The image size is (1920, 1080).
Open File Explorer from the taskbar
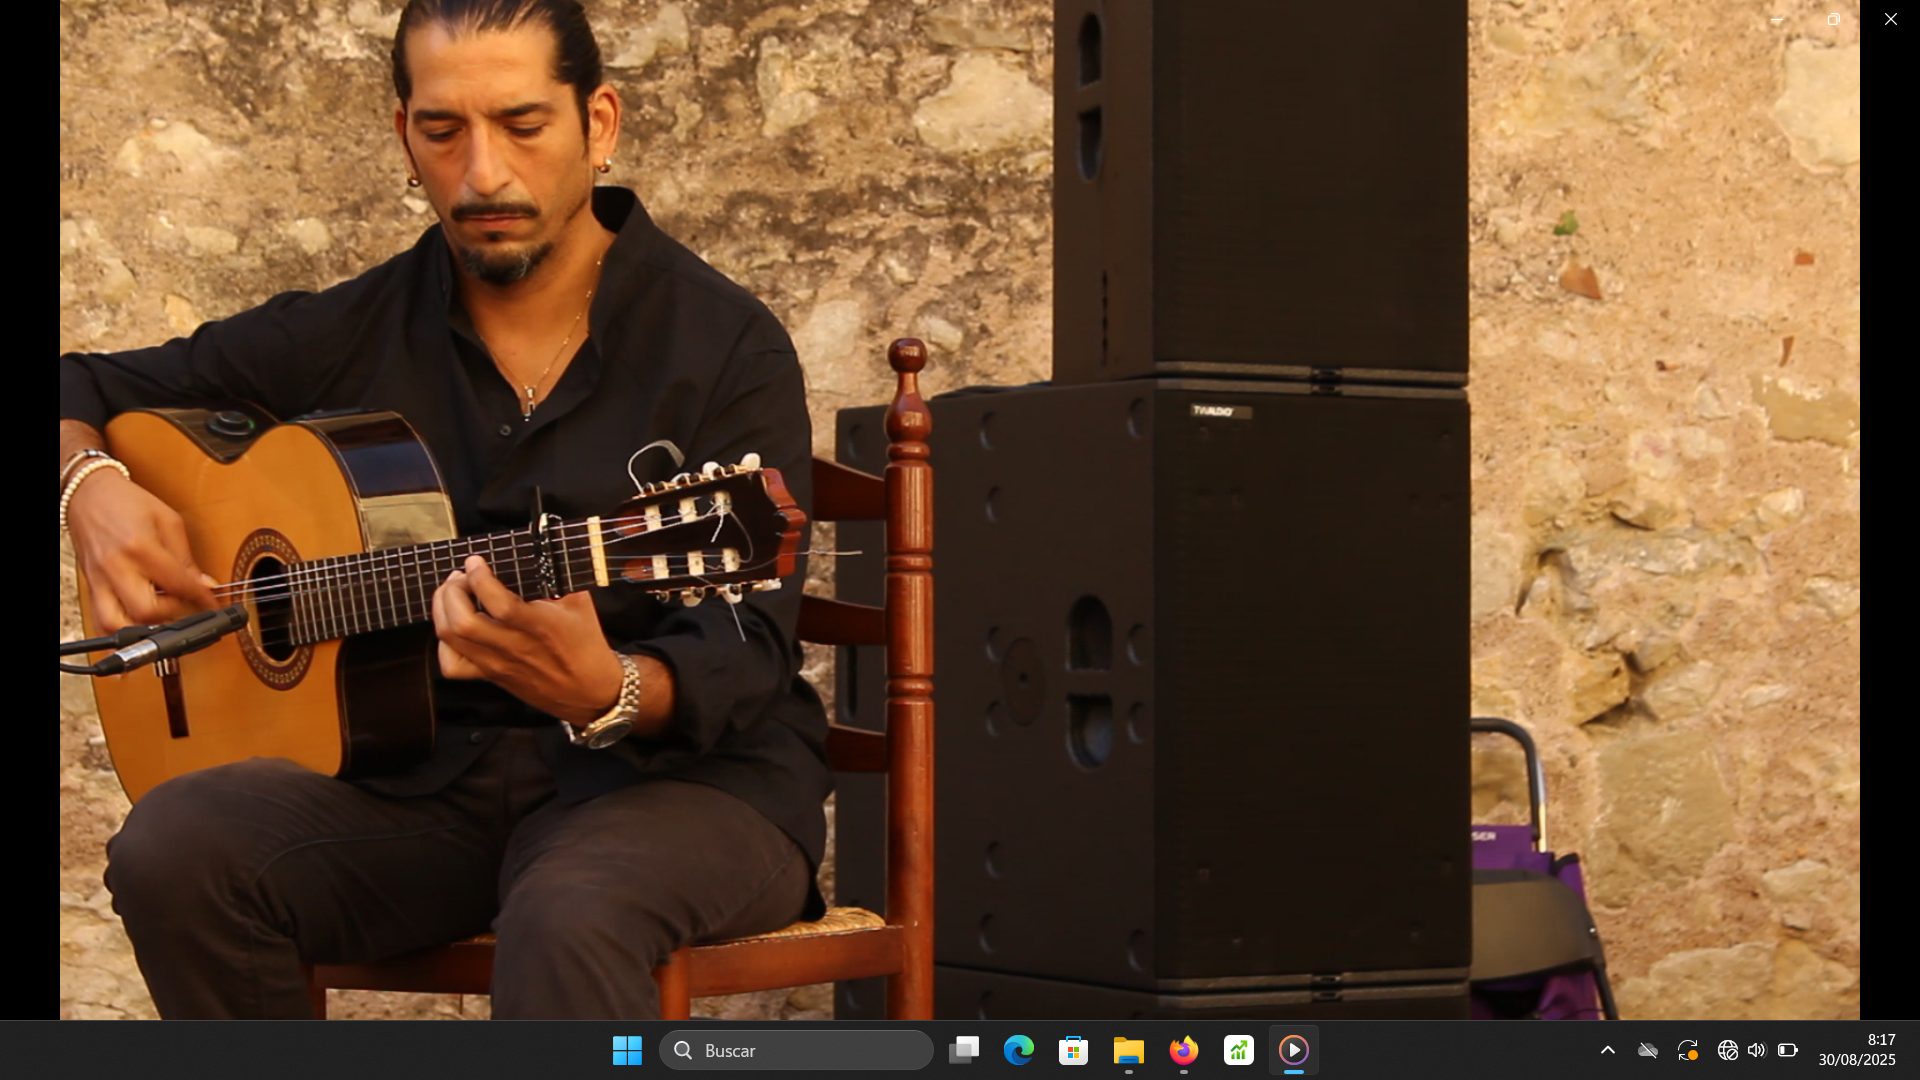point(1128,1050)
